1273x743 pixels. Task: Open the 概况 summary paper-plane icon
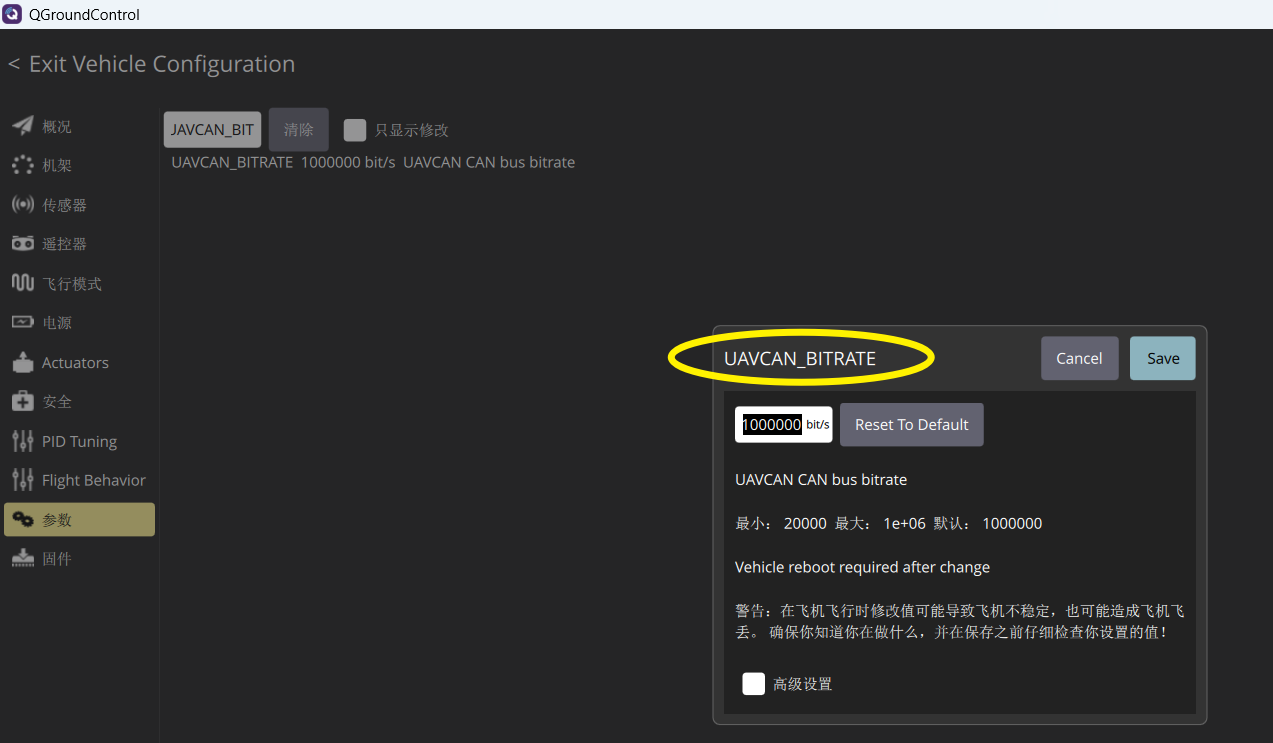[x=22, y=126]
